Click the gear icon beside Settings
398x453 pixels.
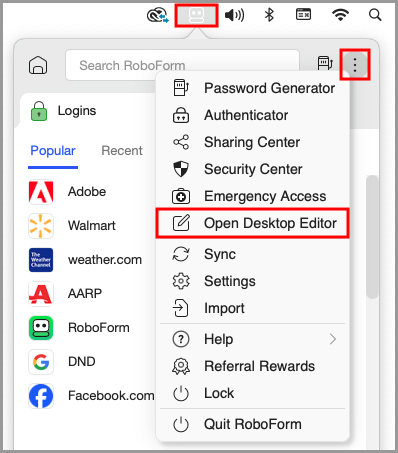[181, 281]
